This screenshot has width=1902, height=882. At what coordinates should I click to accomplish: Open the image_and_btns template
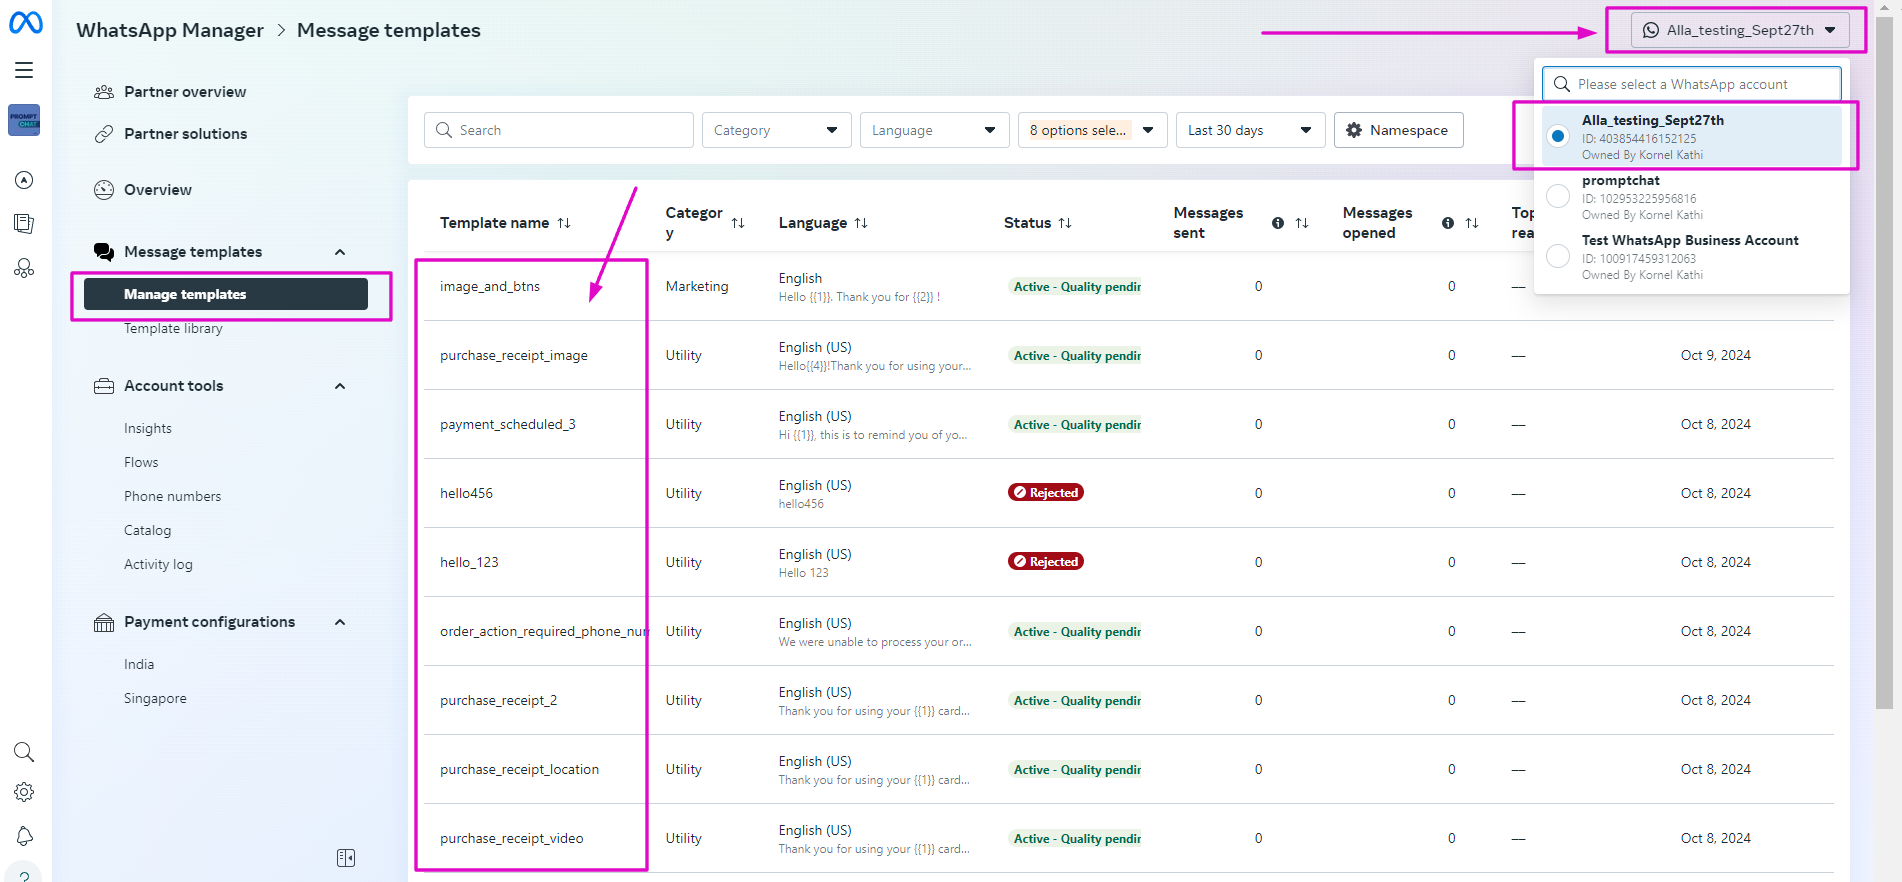pos(490,286)
